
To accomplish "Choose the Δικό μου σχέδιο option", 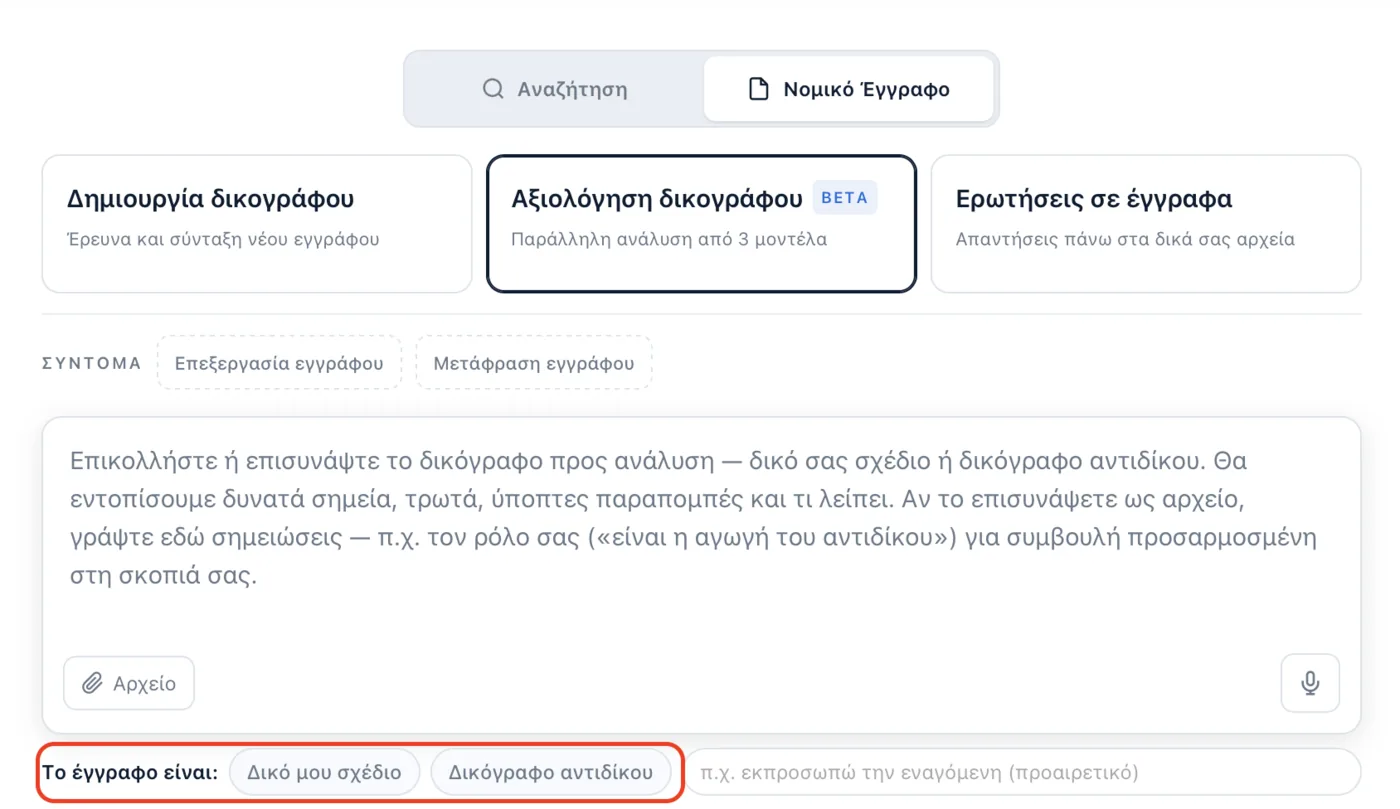I will [x=324, y=773].
